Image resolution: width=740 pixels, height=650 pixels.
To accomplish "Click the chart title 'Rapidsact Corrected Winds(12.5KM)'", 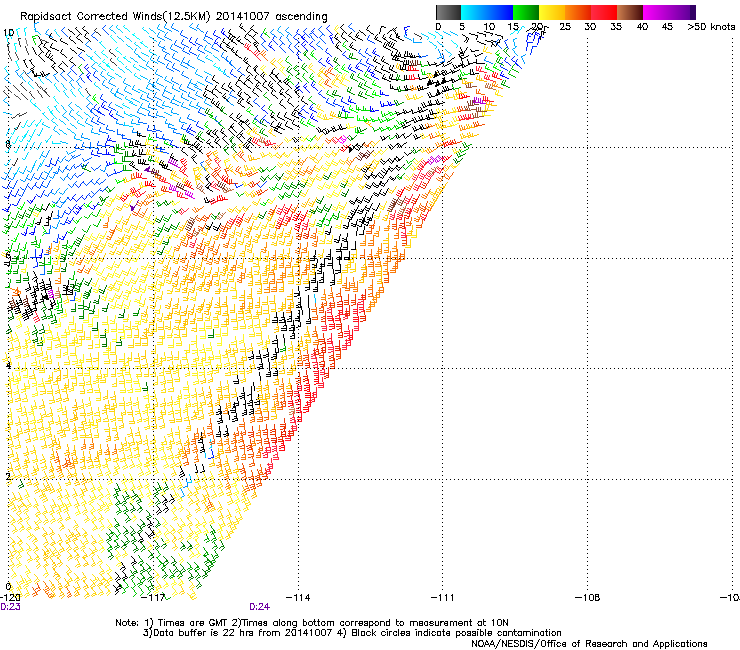I will tap(116, 17).
